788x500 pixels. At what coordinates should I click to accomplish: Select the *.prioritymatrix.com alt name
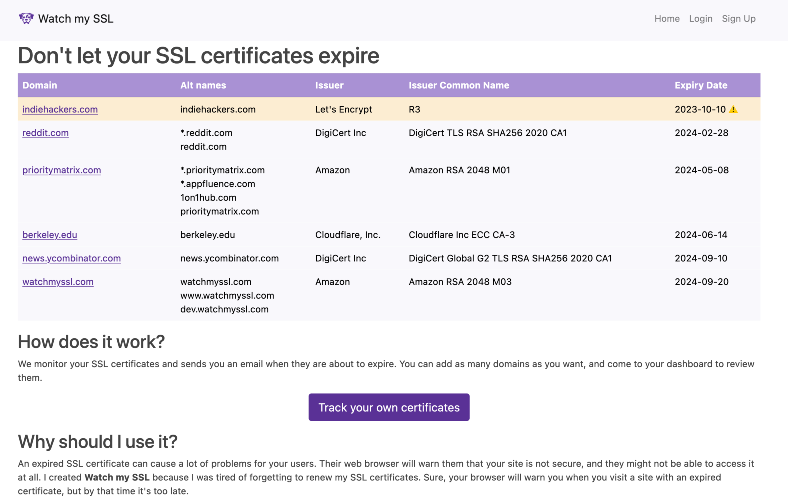pos(222,170)
